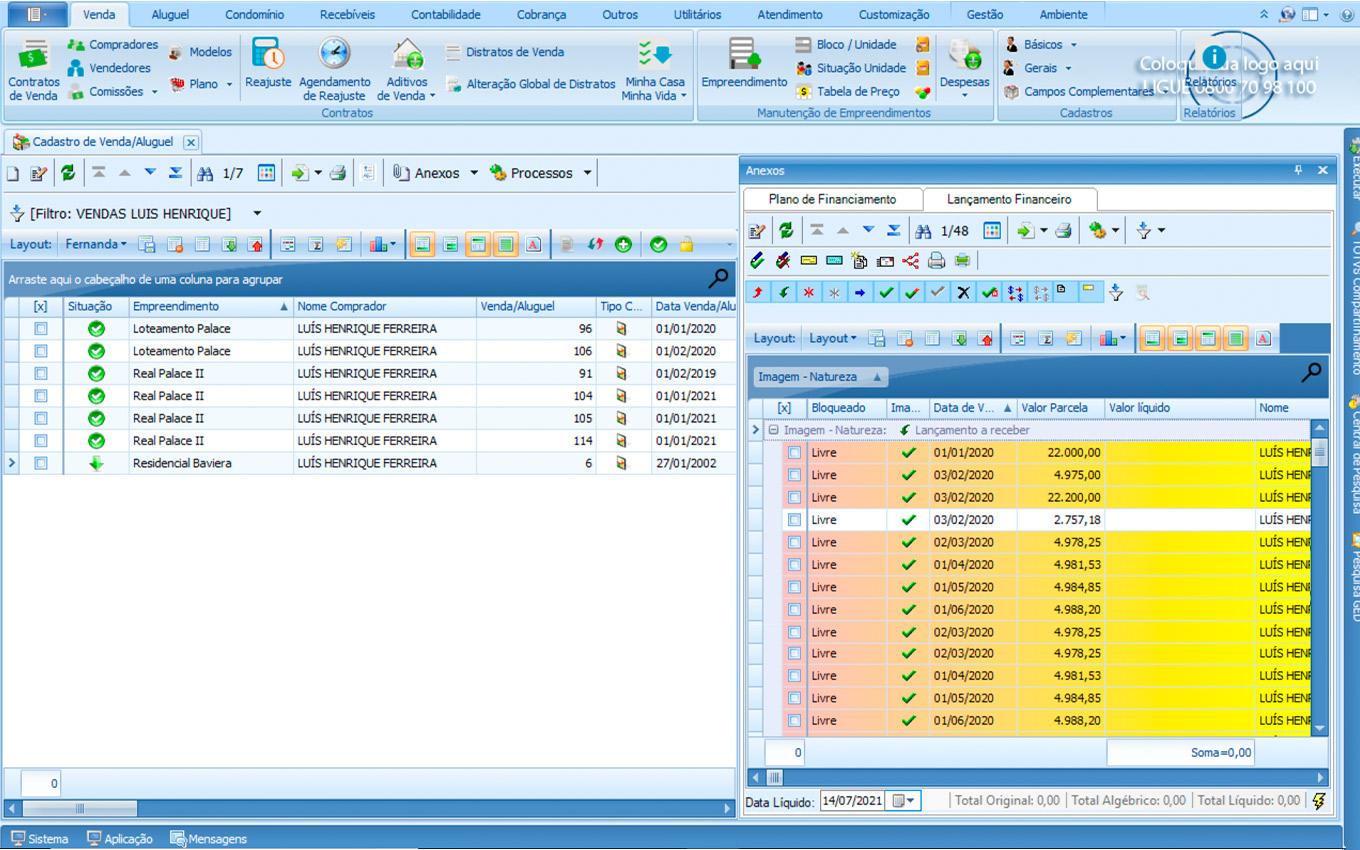Image resolution: width=1360 pixels, height=850 pixels.
Task: Collapse the Imagem - Natureza group row
Action: (773, 430)
